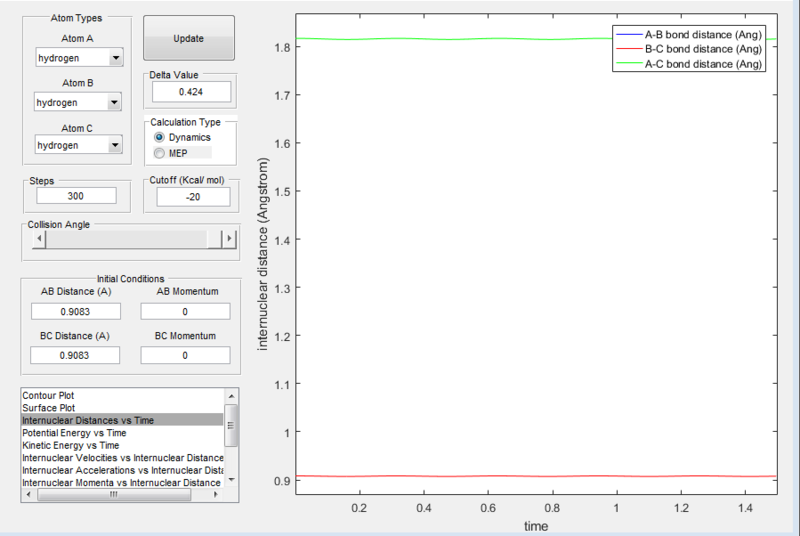800x536 pixels.
Task: Select Internuclear Velocities vs Internuclear Distance
Action: point(122,457)
